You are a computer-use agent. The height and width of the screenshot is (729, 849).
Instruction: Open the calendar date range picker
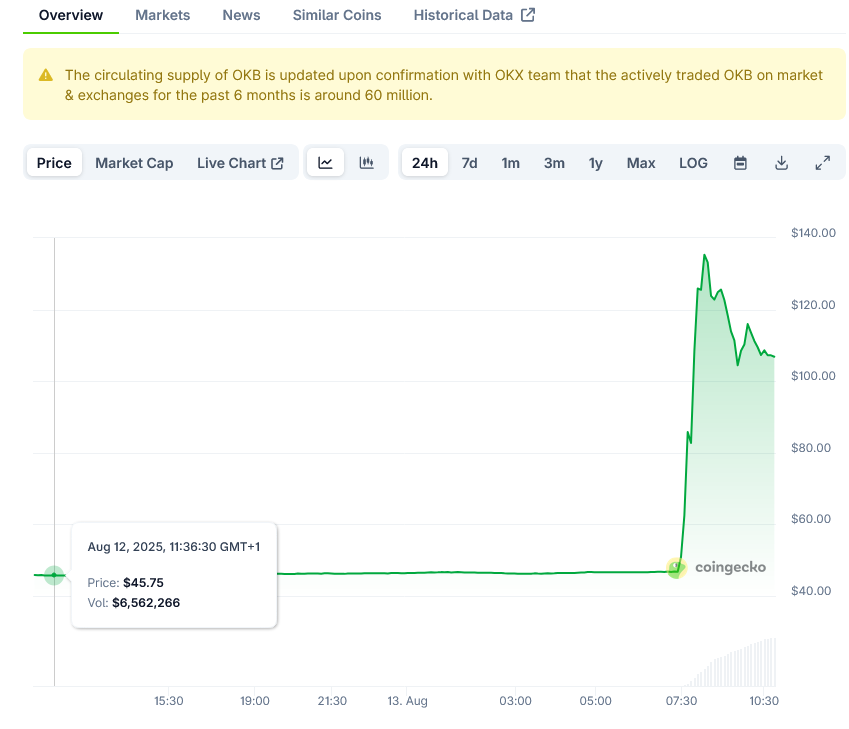point(740,162)
